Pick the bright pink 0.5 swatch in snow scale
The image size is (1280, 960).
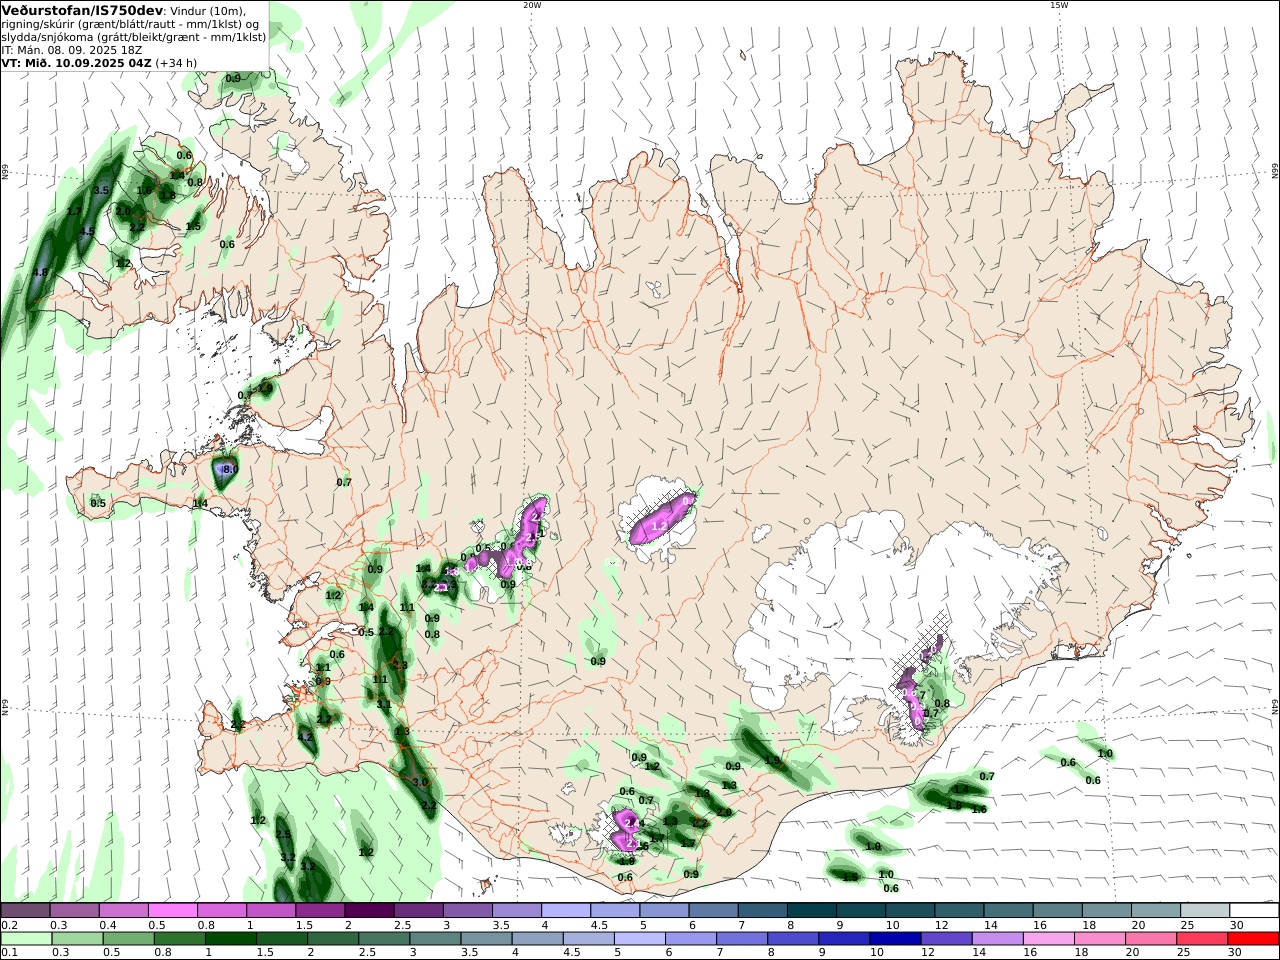(172, 910)
